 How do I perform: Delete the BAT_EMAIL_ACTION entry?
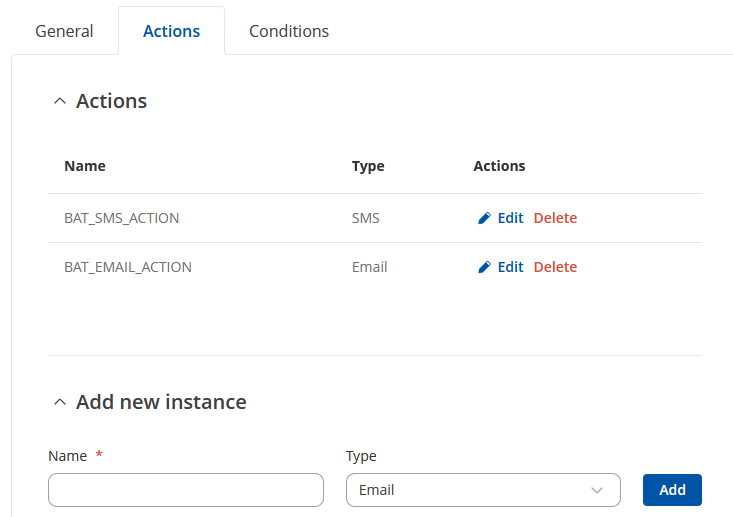pyautogui.click(x=555, y=267)
